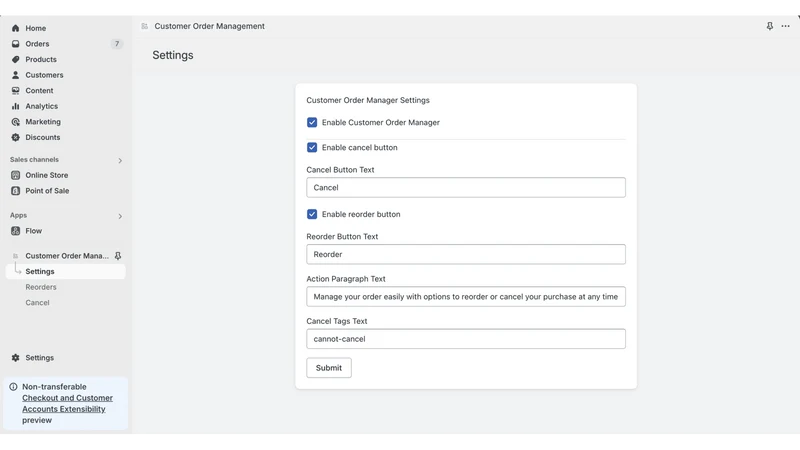
Task: Click the info icon in Non-transferable notice
Action: [x=13, y=387]
